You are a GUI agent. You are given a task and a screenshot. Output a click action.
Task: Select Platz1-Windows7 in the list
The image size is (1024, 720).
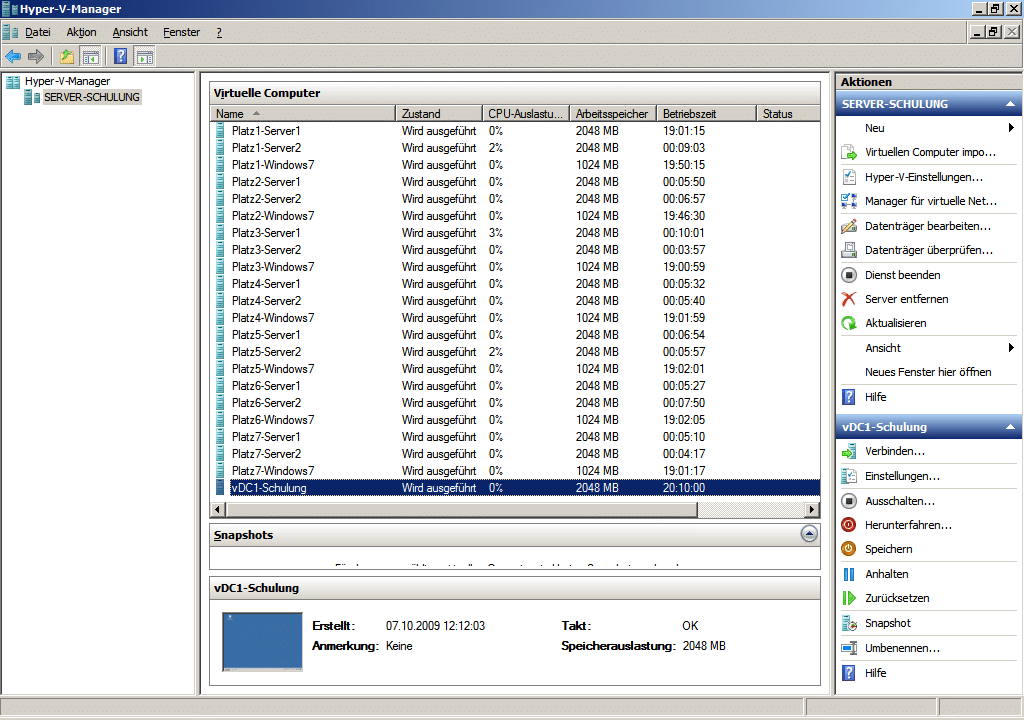click(x=516, y=165)
